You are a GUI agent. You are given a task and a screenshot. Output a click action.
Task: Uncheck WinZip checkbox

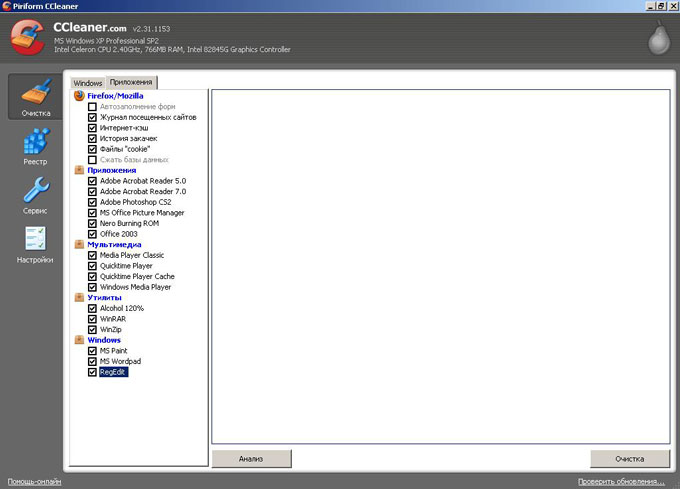(x=92, y=329)
